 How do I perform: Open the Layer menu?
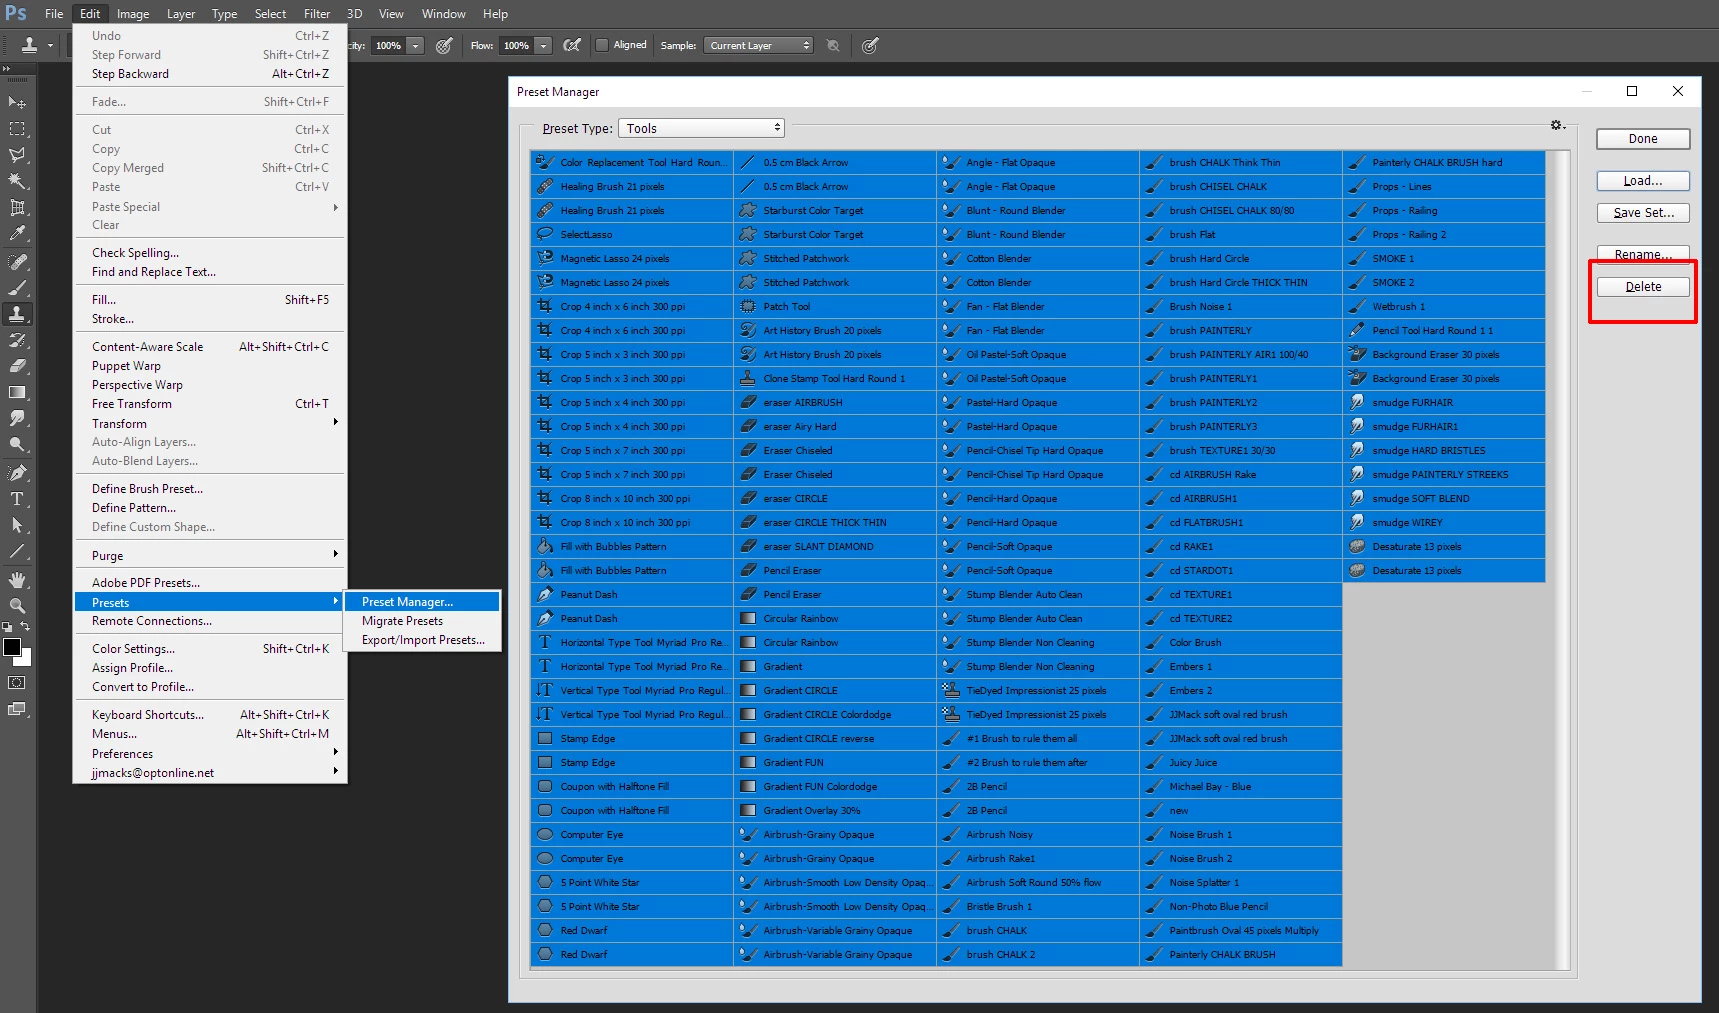[x=181, y=14]
